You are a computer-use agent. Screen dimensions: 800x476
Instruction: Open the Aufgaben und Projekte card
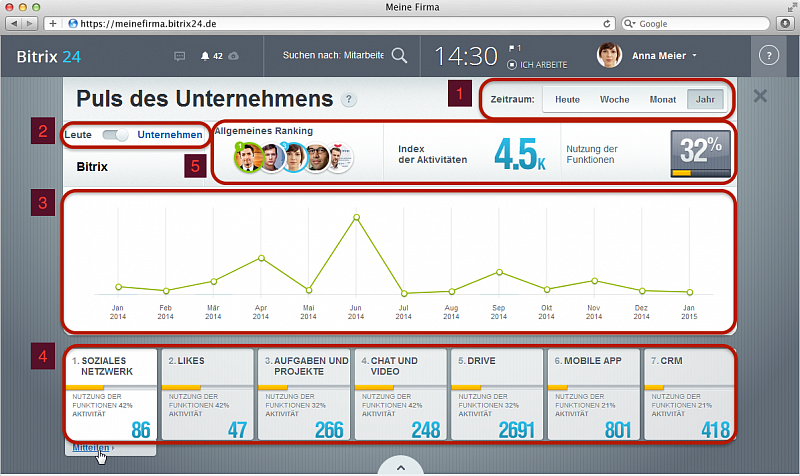click(x=304, y=394)
